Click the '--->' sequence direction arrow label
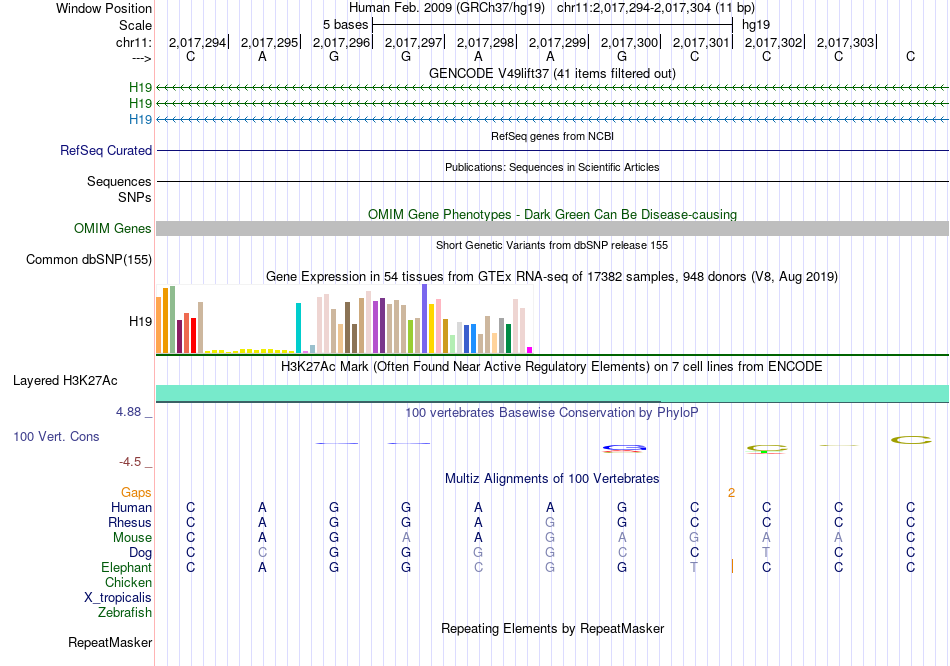This screenshot has height=666, width=950. [141, 58]
